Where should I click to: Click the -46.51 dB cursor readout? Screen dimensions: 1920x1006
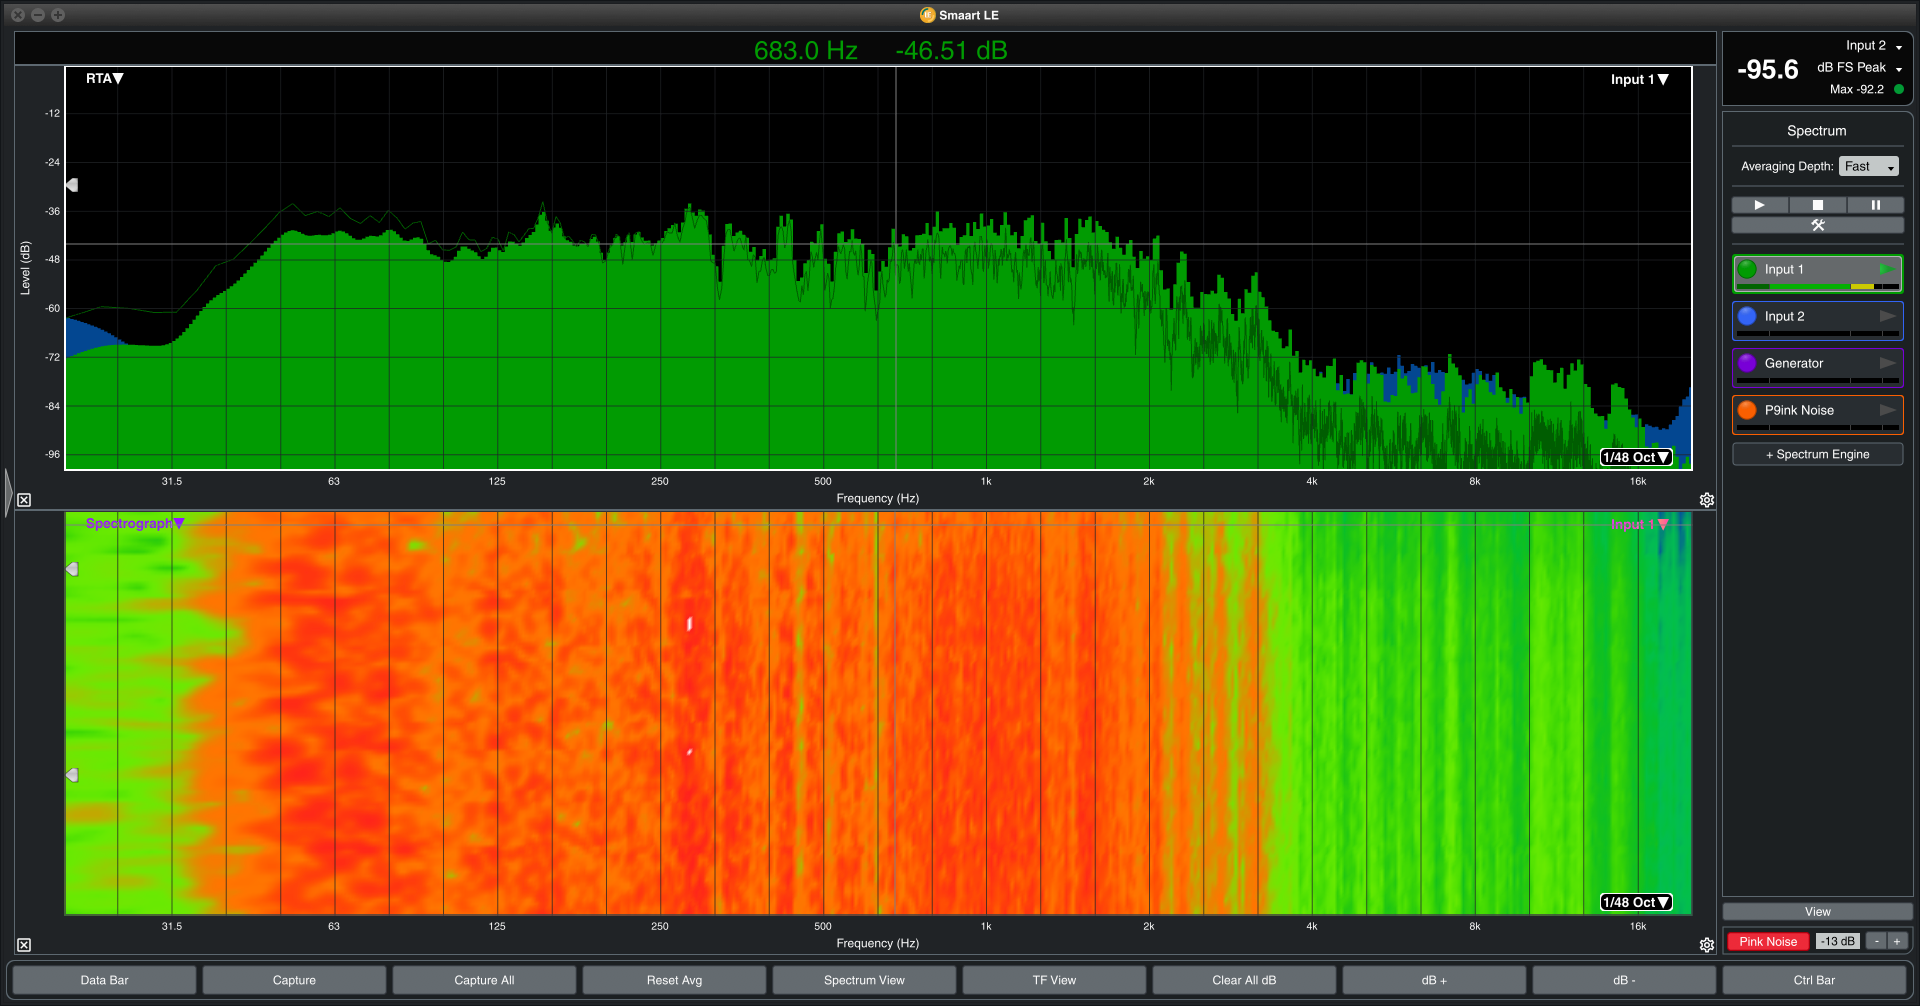coord(951,50)
